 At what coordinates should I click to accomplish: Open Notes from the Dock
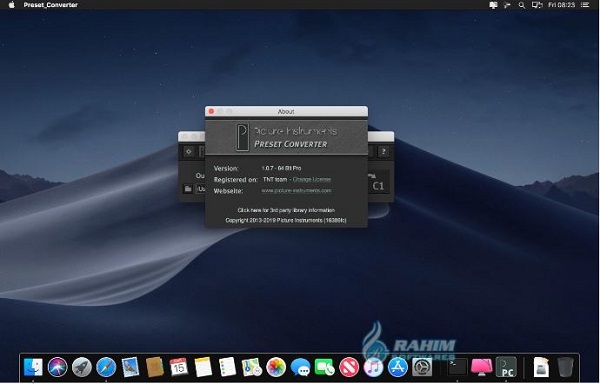(203, 367)
